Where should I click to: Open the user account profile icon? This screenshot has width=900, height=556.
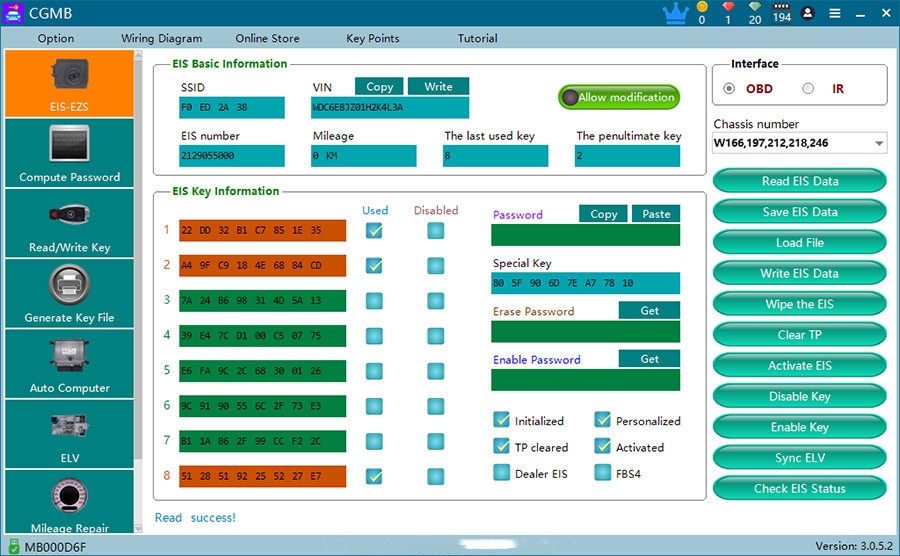pyautogui.click(x=808, y=13)
